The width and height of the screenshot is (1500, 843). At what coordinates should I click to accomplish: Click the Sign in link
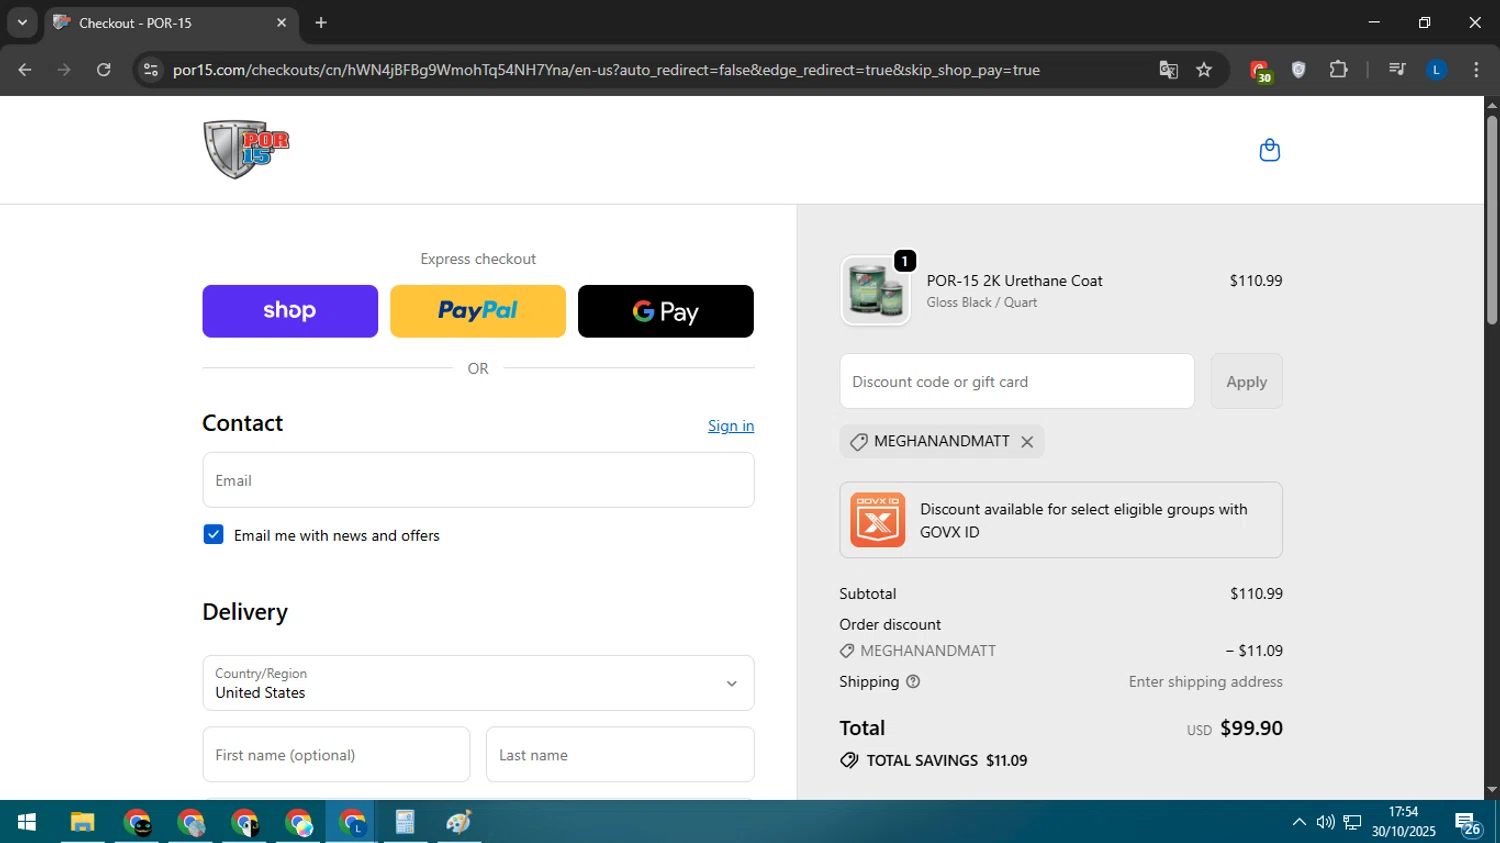[x=731, y=426]
